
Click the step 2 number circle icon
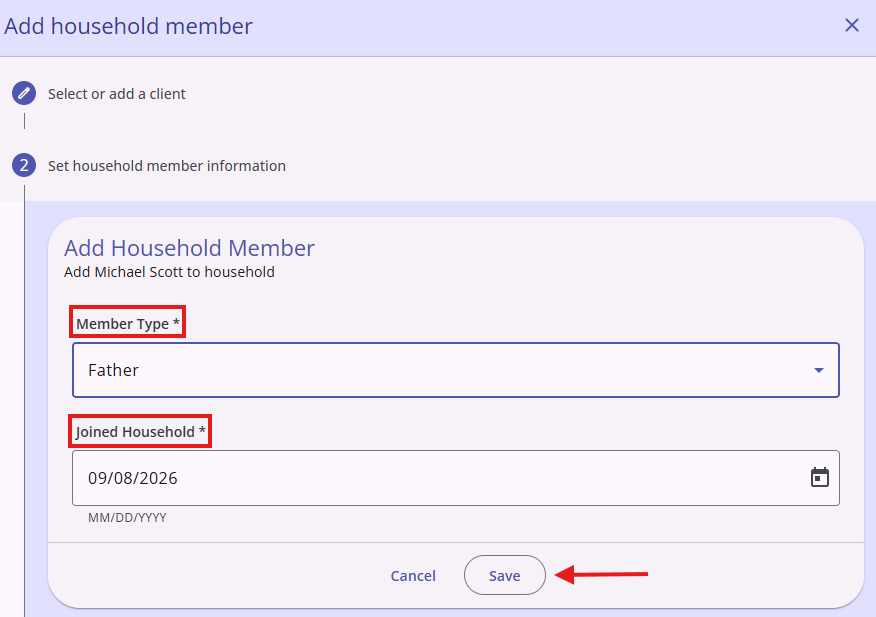(24, 165)
